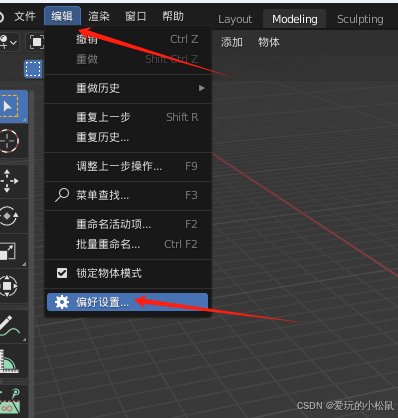
Task: Choose 重命名活动项... entry
Action: [x=128, y=224]
